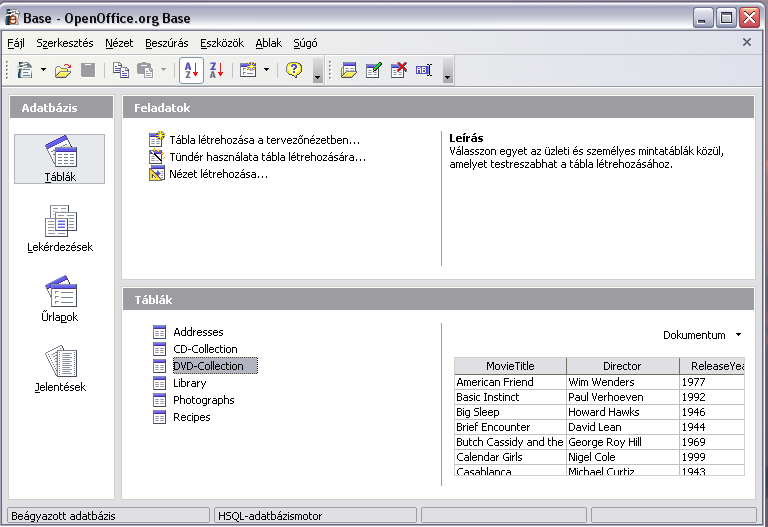Screen dimensions: 768x527
Task: Open the Beszúrás menu
Action: pos(166,43)
